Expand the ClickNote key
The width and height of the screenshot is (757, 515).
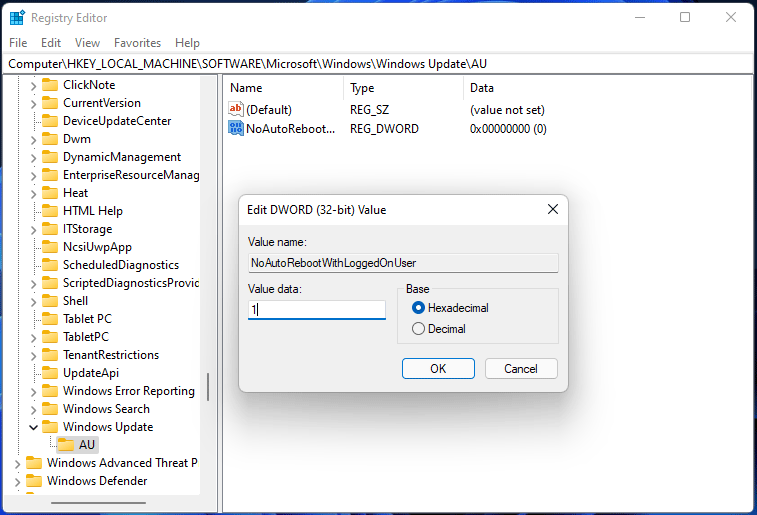[33, 86]
